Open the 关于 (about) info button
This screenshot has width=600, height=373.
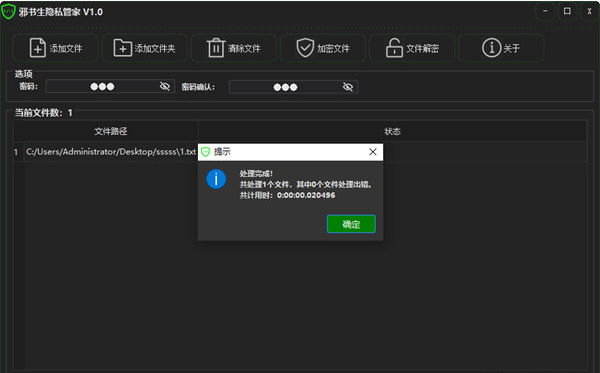(x=501, y=48)
